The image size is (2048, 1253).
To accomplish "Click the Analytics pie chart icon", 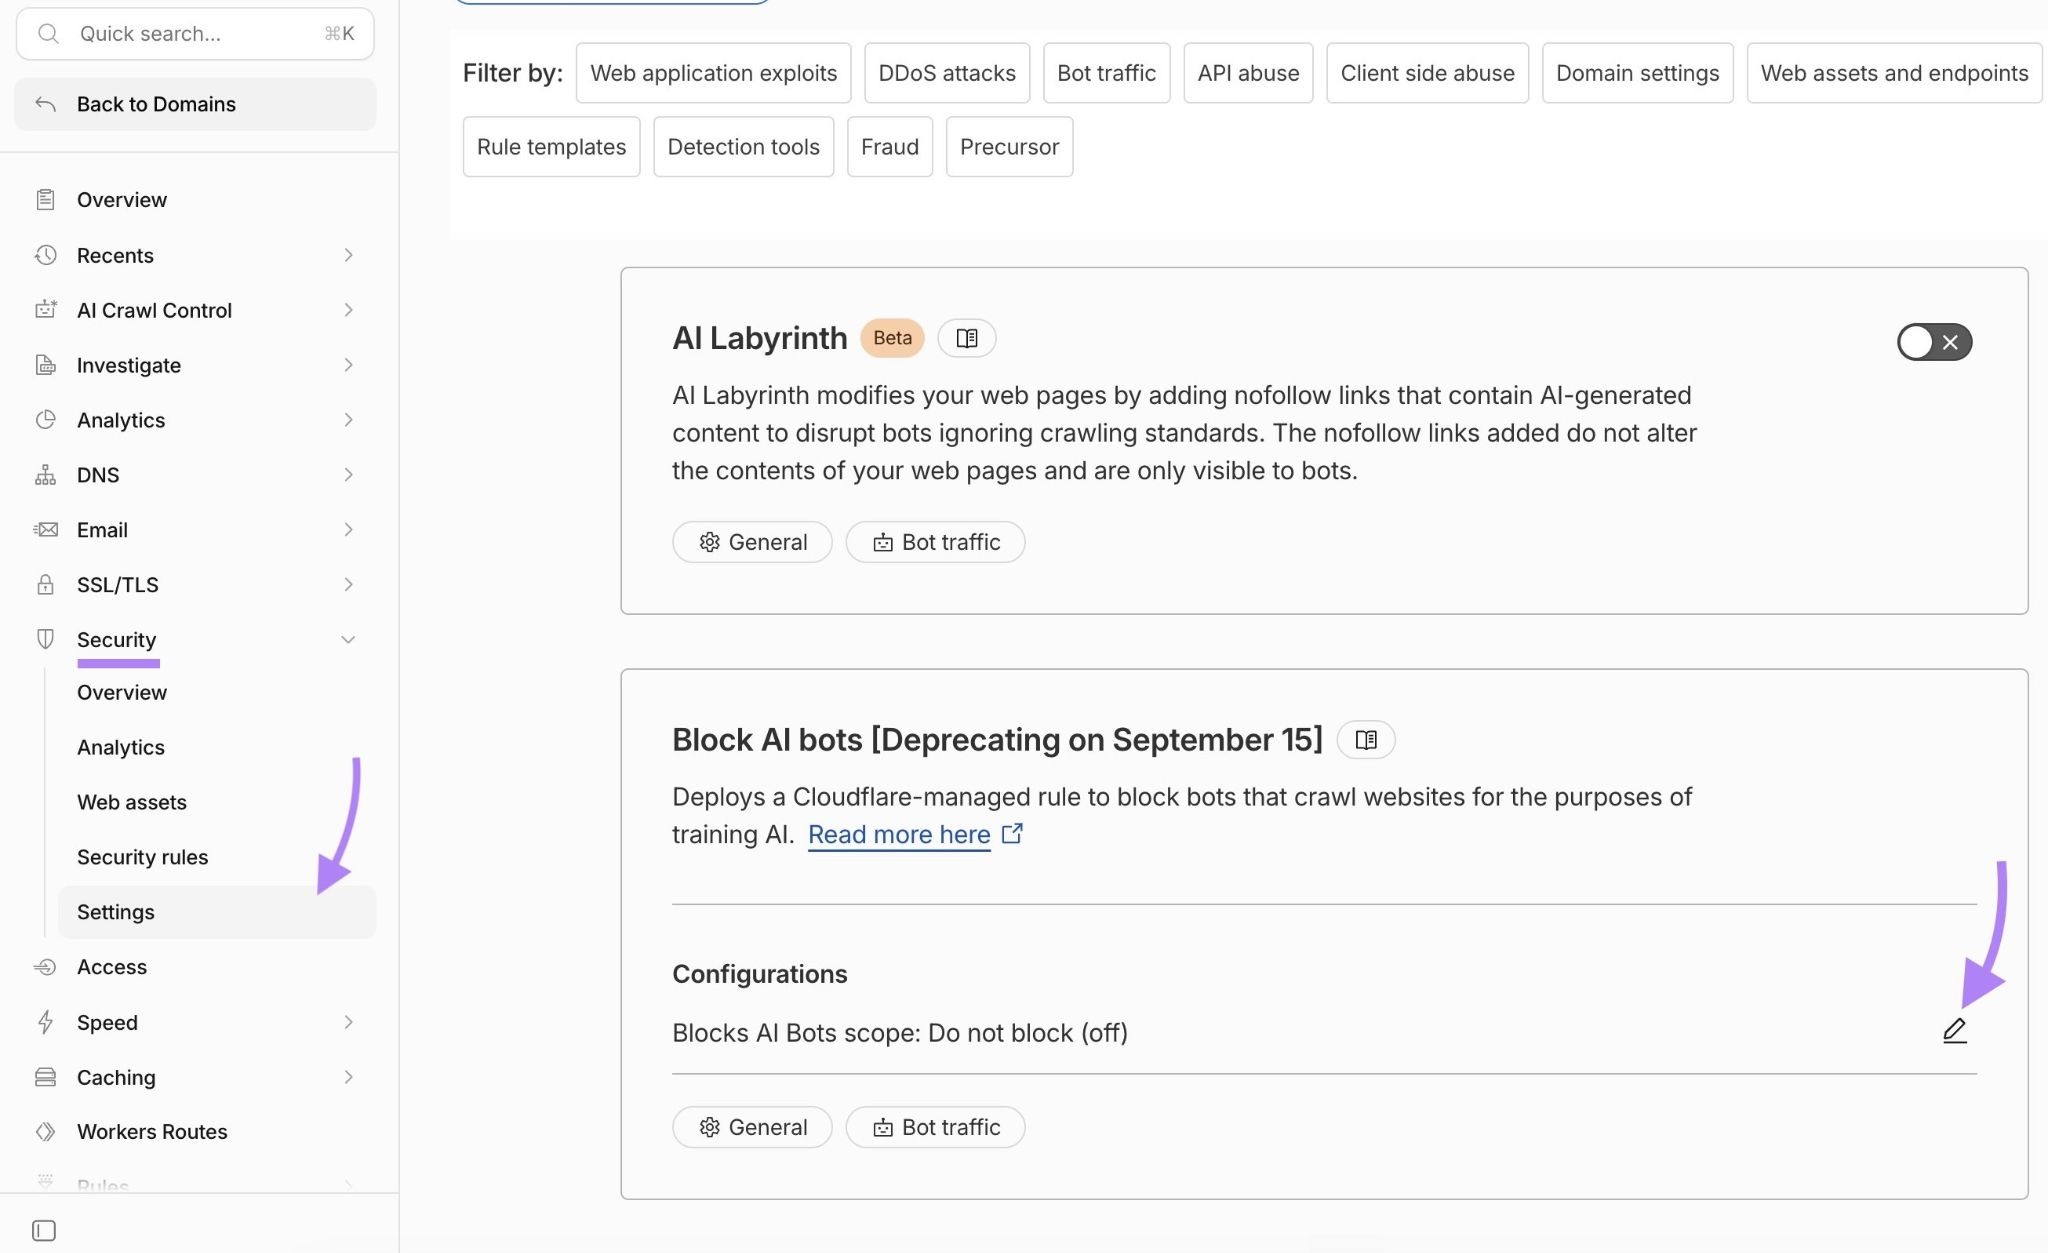I will 45,420.
